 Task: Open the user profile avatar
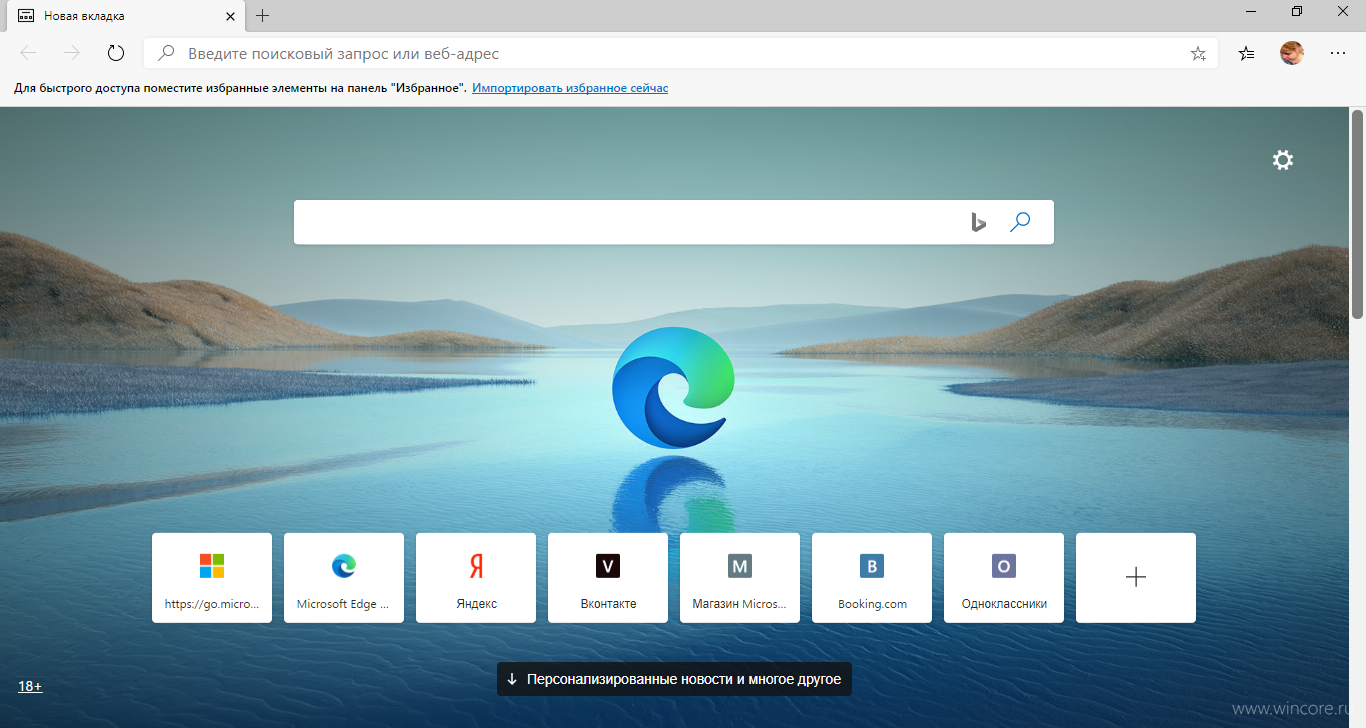tap(1292, 53)
